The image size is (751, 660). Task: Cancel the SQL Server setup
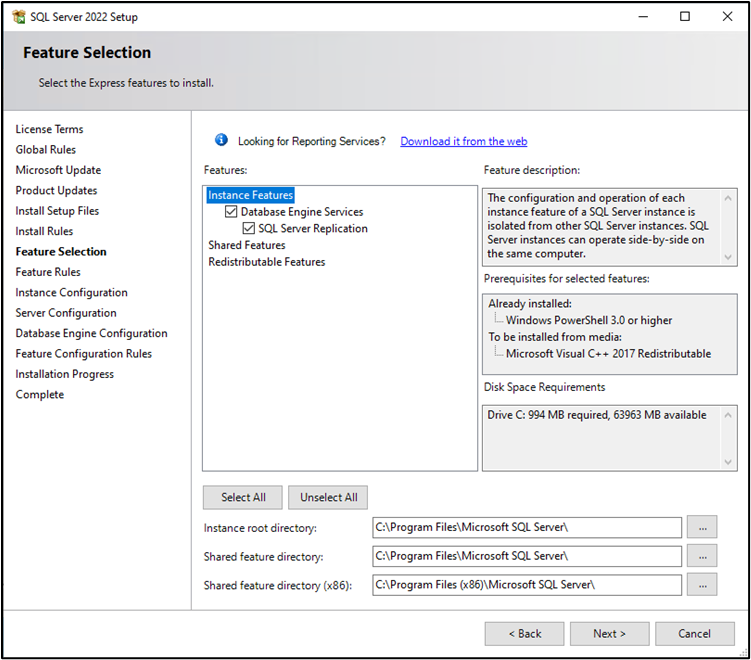coord(695,634)
